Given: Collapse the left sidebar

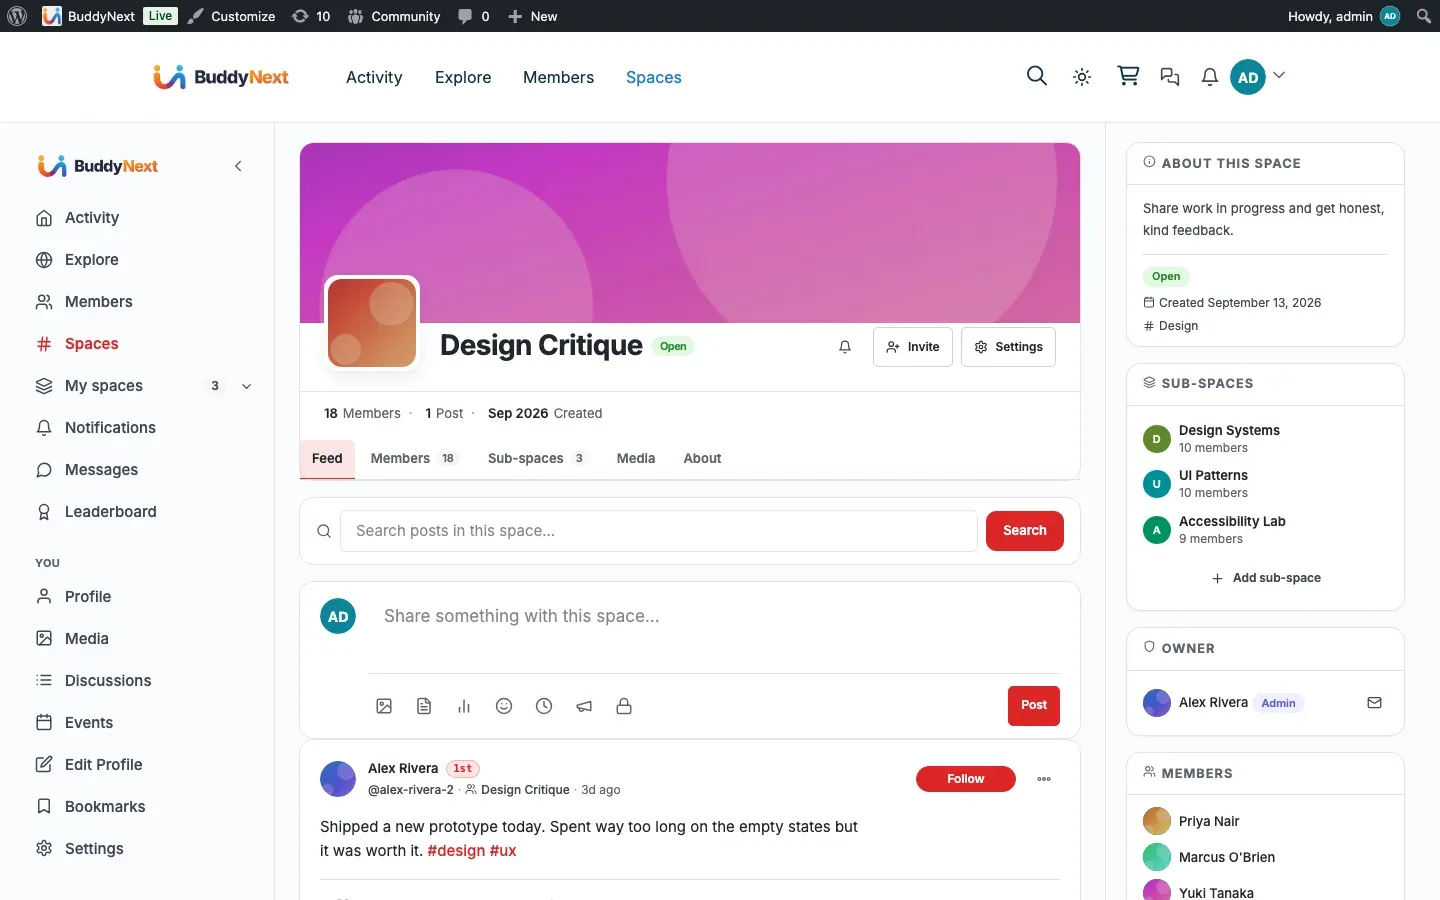Looking at the screenshot, I should [238, 166].
